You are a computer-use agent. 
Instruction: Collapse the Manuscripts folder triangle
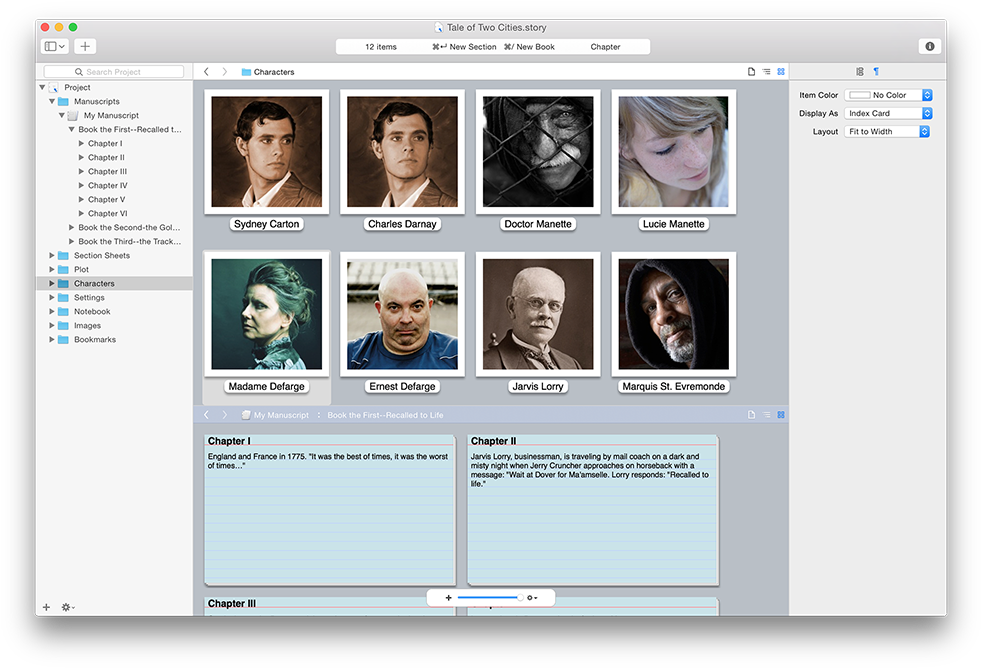(x=52, y=101)
